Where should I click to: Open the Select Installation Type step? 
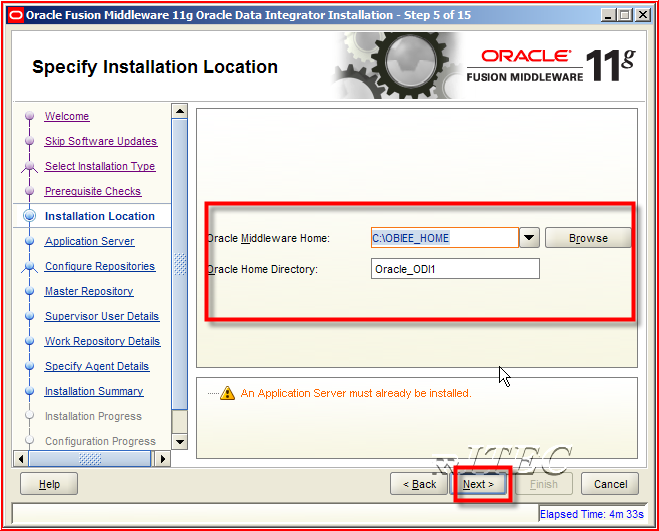(x=100, y=166)
